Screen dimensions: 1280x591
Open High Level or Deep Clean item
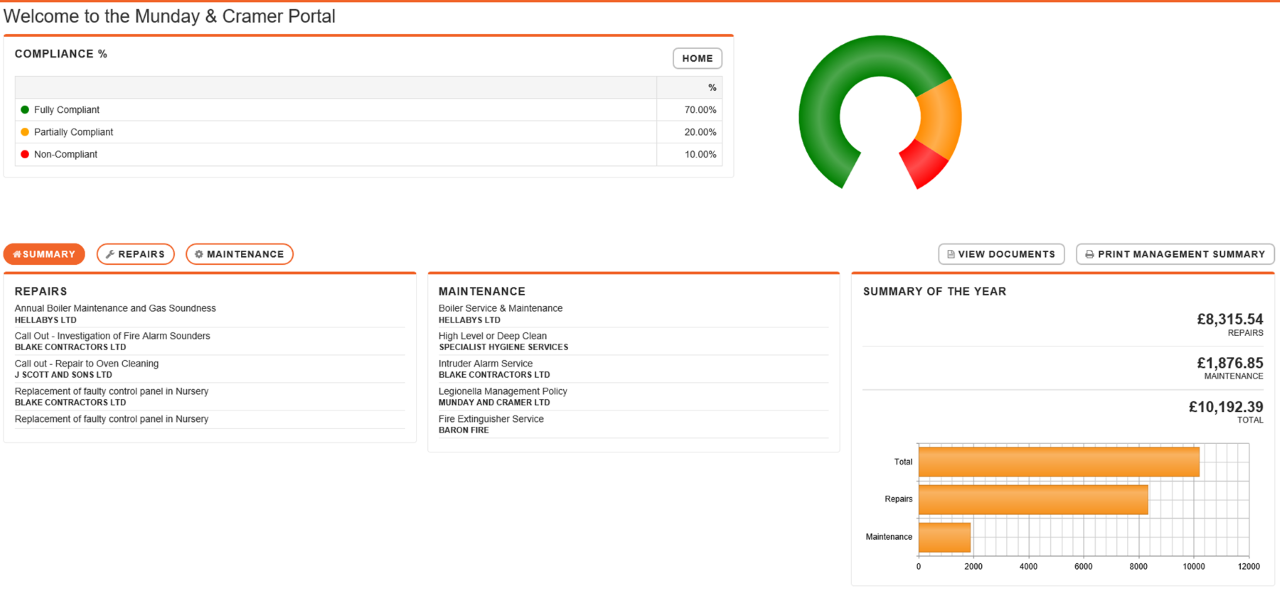click(x=493, y=336)
